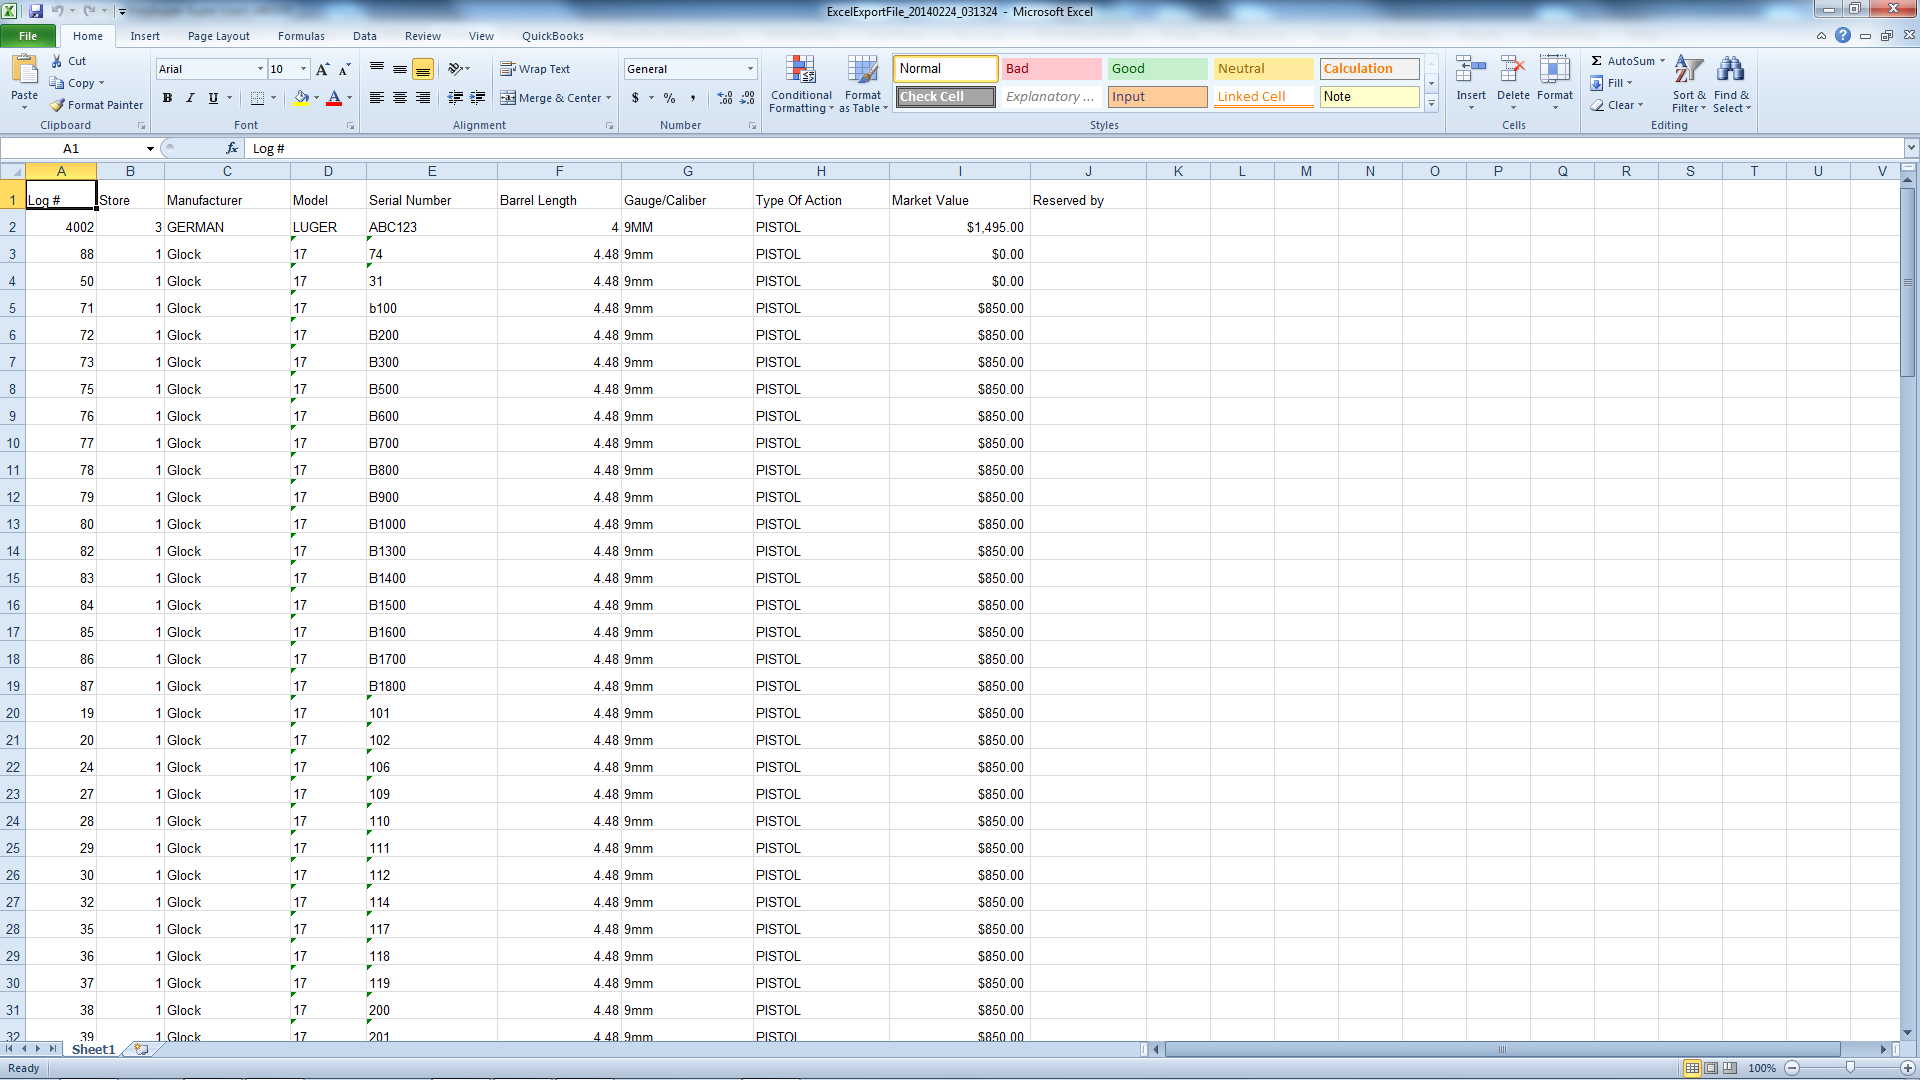Decrease font size with Shrink Font icon
Image resolution: width=1920 pixels, height=1080 pixels.
[x=344, y=69]
